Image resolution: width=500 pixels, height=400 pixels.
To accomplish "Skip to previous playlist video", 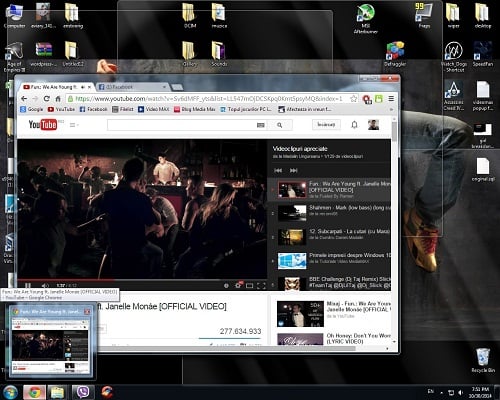I will point(278,170).
